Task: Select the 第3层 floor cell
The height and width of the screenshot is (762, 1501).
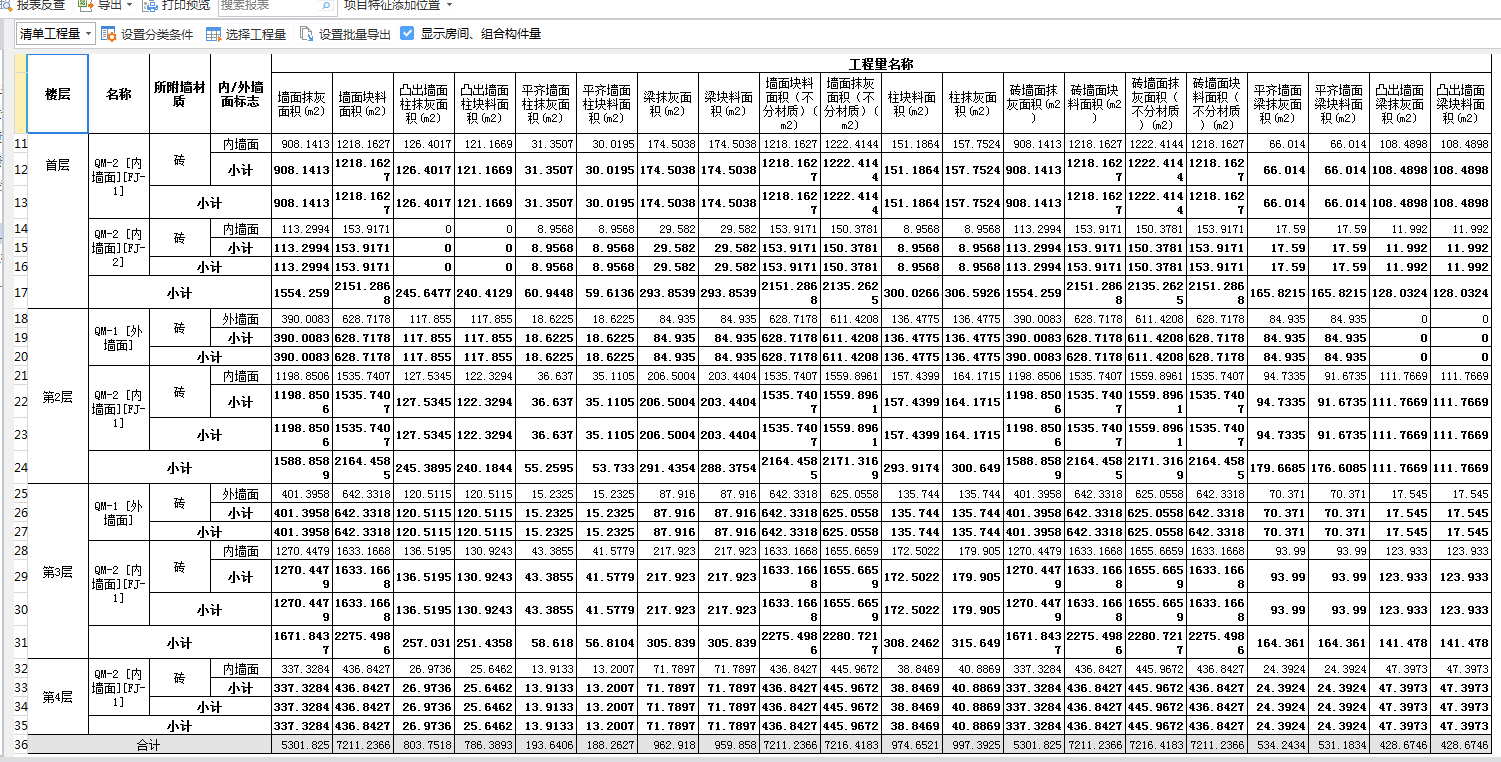Action: coord(58,572)
